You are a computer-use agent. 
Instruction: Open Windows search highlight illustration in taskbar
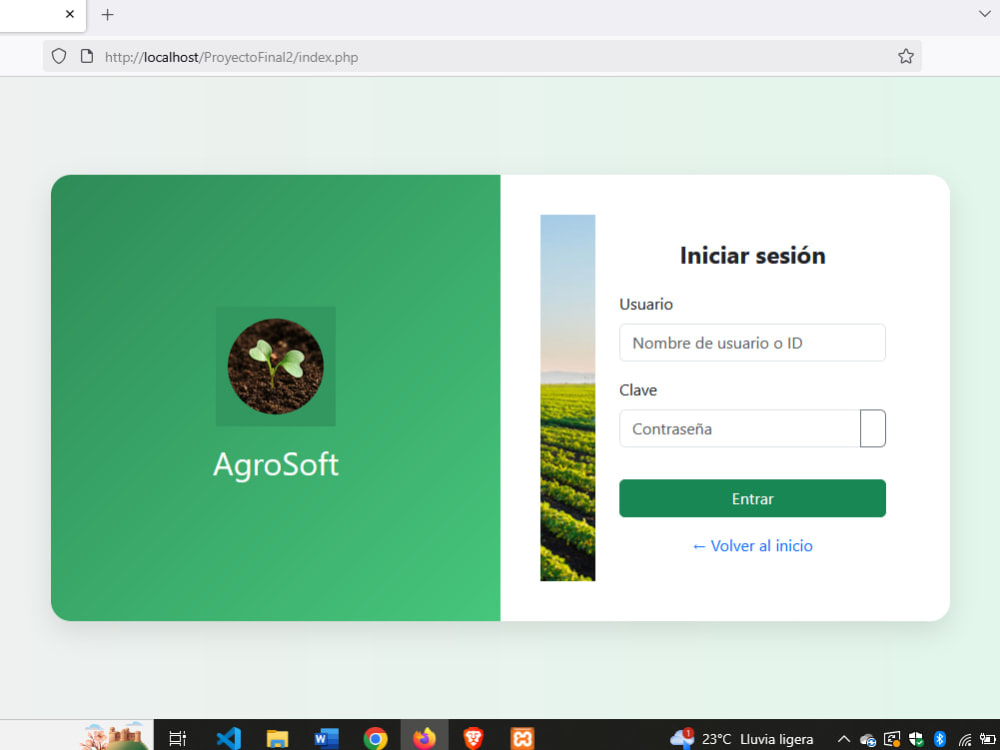pyautogui.click(x=114, y=737)
